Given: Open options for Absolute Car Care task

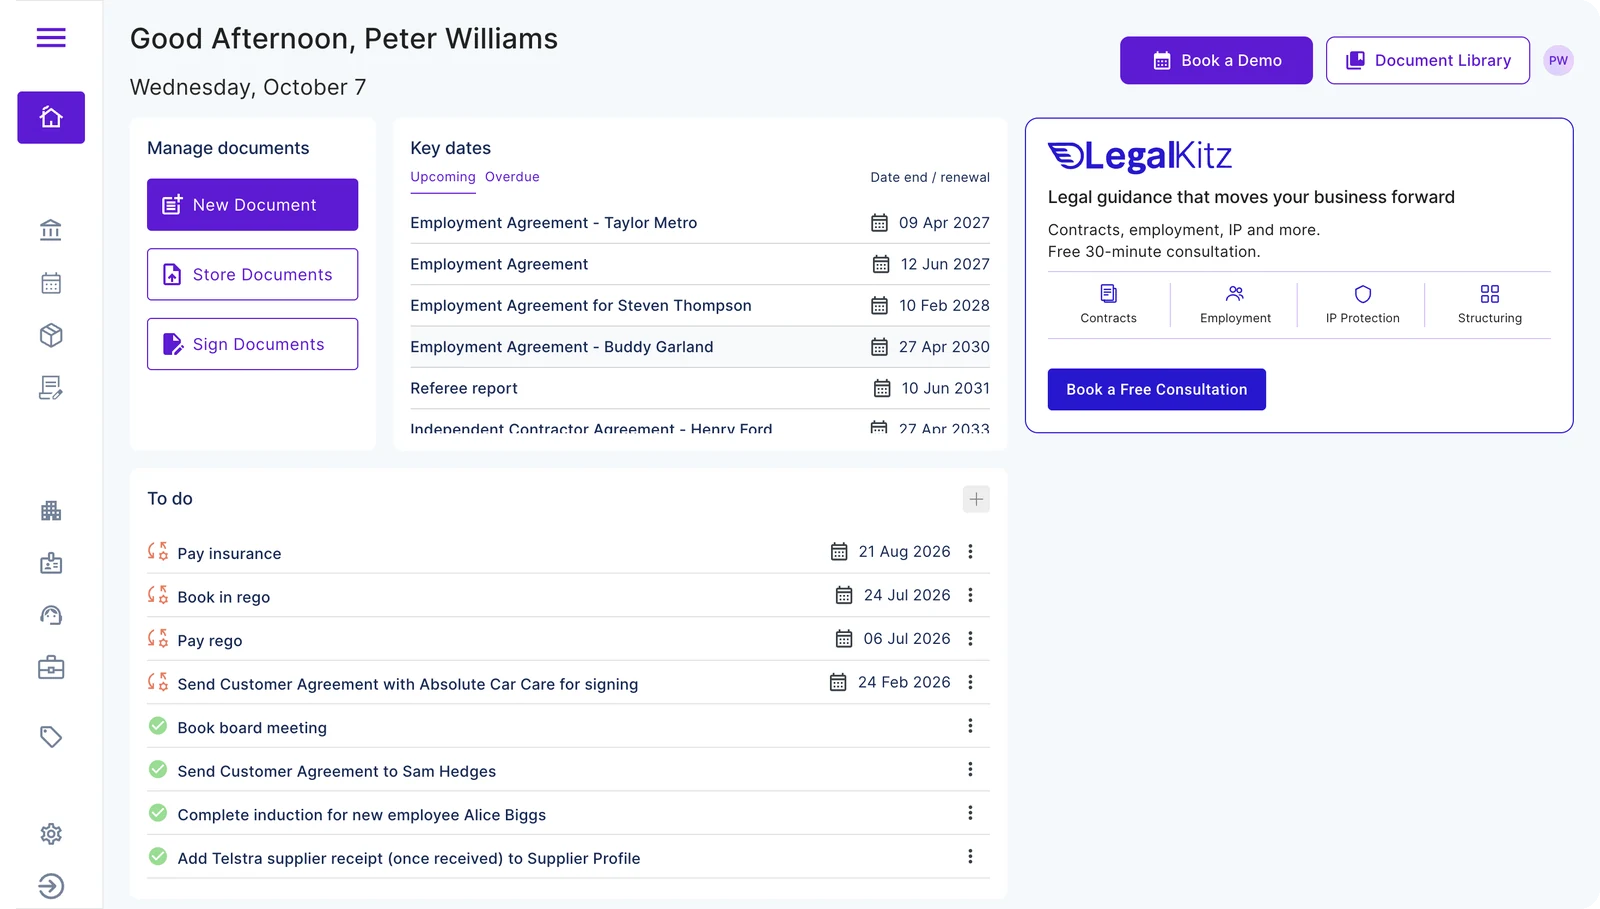Looking at the screenshot, I should (970, 682).
